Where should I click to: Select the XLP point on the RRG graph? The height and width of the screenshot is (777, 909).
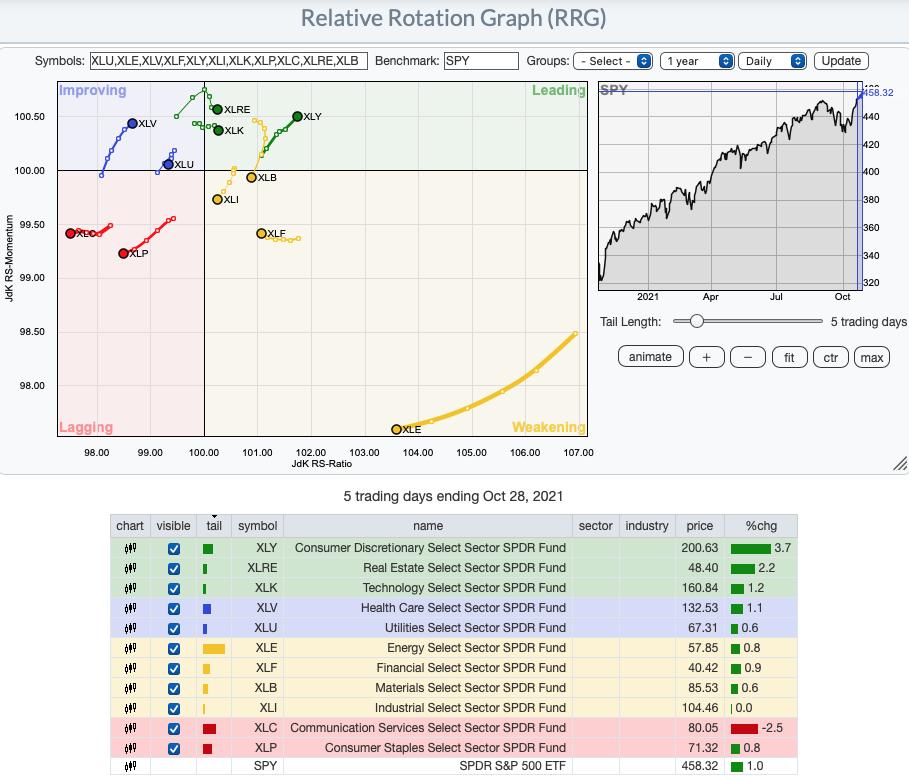click(x=123, y=253)
